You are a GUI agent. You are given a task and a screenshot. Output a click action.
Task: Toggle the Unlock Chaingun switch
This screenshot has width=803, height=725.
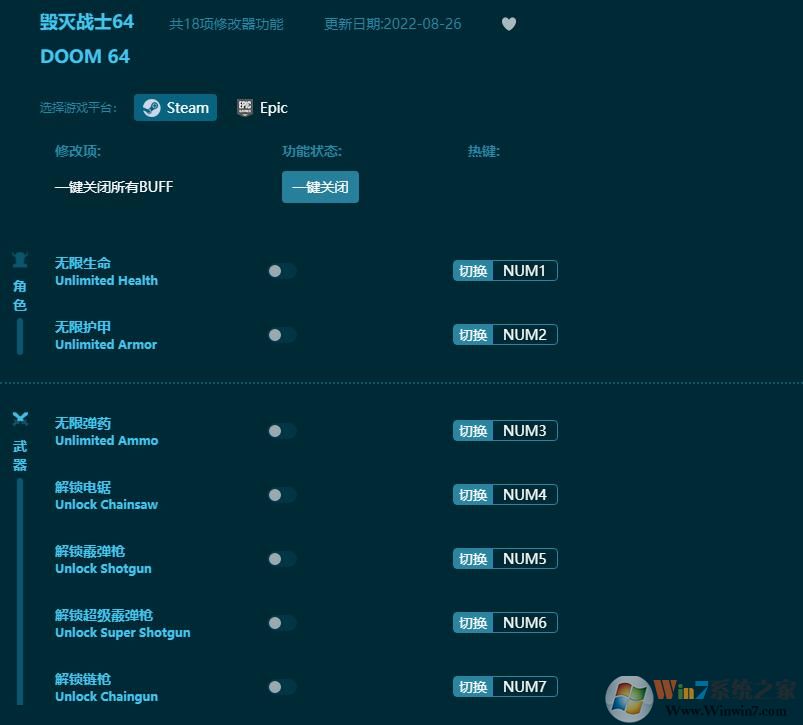(x=281, y=686)
